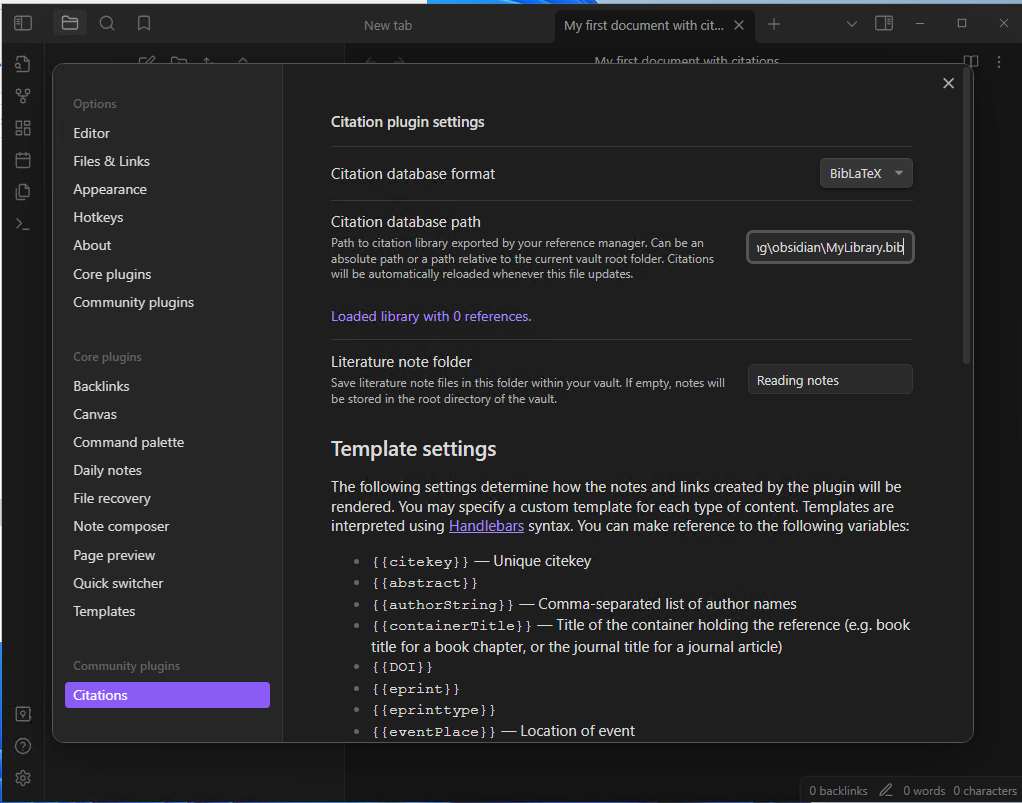
Task: Open the help question mark icon
Action: pyautogui.click(x=23, y=746)
